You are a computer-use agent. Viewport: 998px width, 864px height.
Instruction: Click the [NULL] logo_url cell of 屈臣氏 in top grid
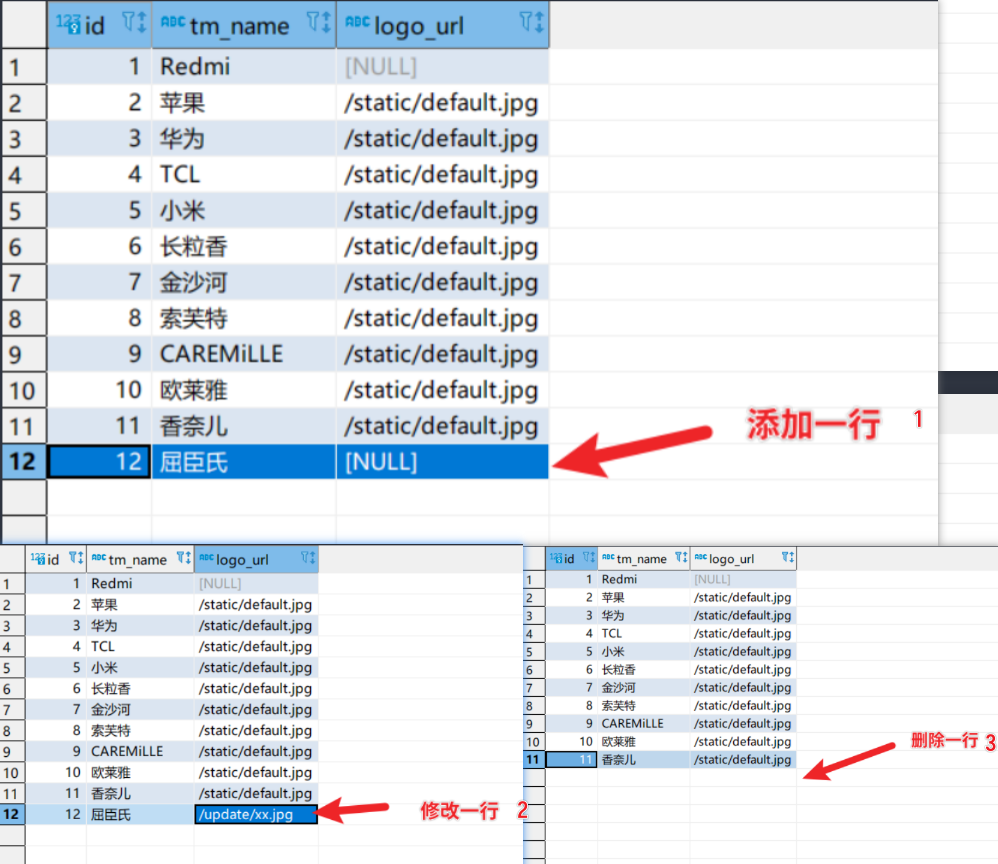[442, 462]
